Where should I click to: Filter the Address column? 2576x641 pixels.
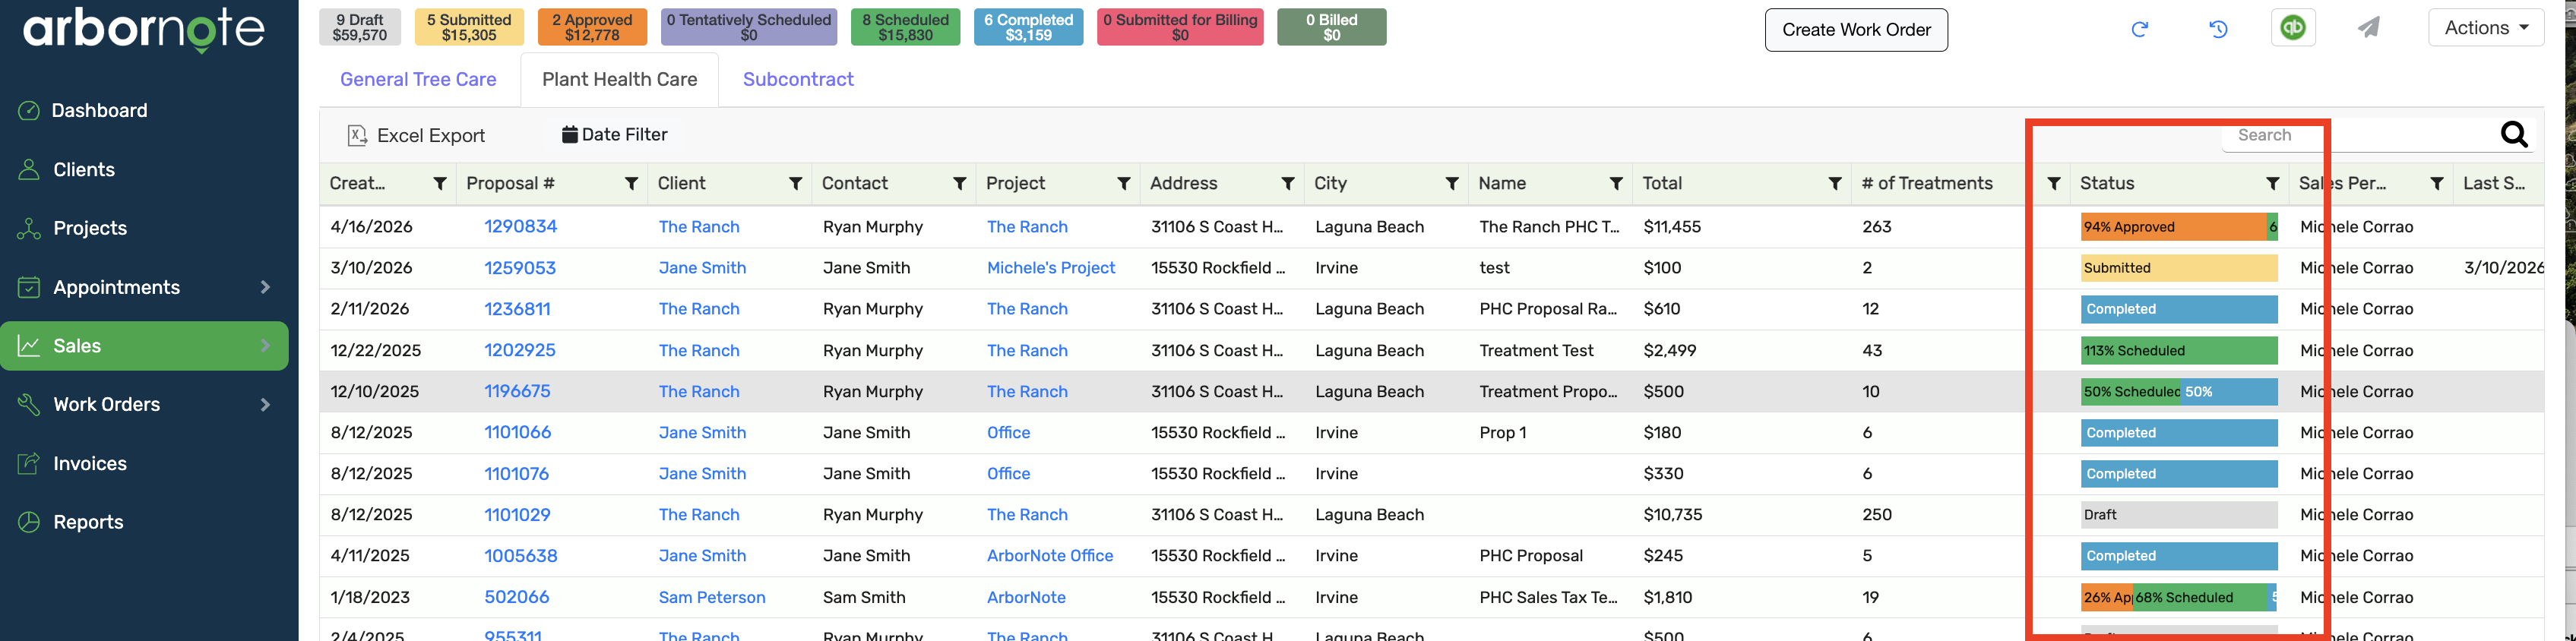(x=1288, y=183)
